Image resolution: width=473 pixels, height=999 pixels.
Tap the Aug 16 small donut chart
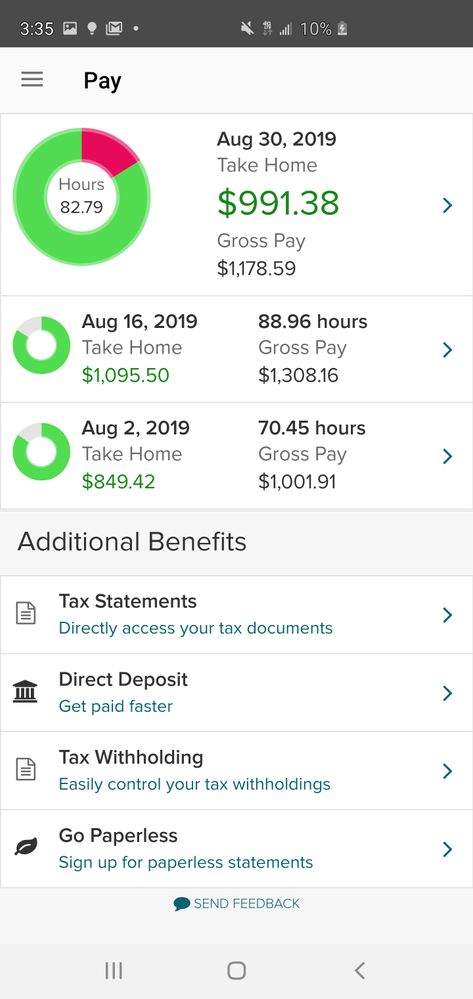click(x=41, y=345)
